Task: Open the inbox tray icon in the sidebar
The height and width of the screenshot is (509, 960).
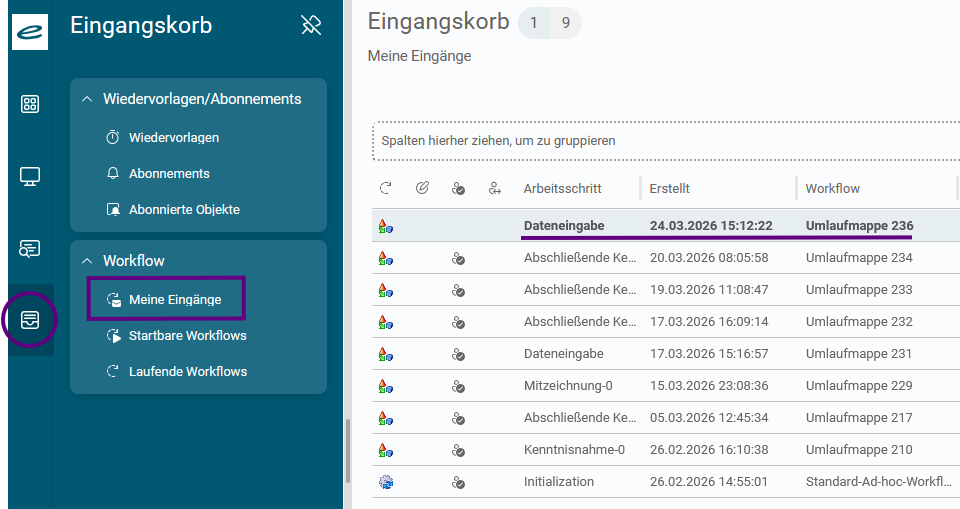Action: pyautogui.click(x=29, y=320)
